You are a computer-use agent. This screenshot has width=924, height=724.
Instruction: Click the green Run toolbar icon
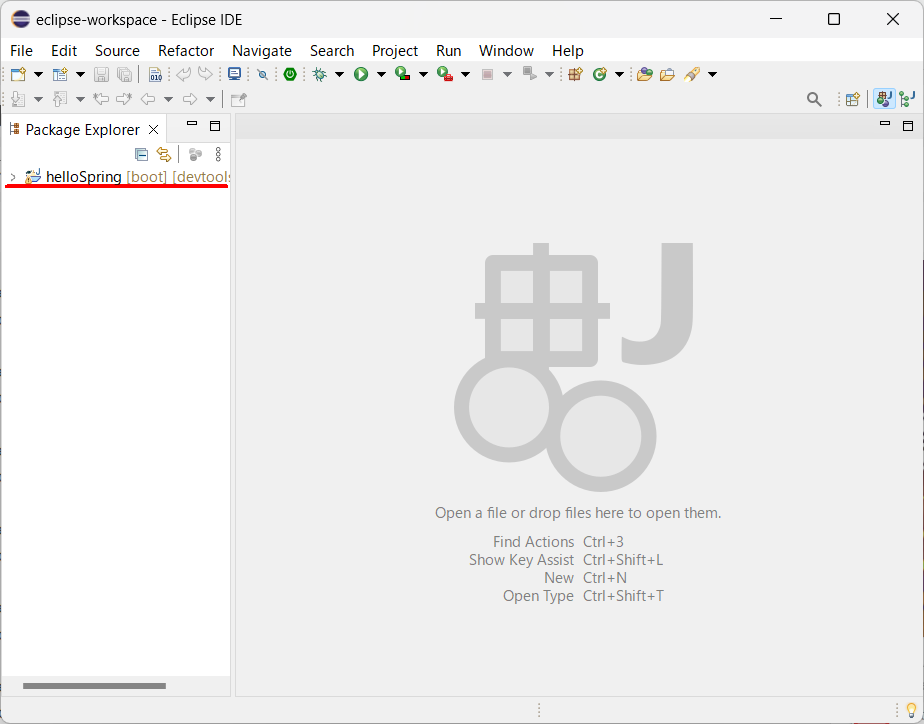(x=361, y=74)
